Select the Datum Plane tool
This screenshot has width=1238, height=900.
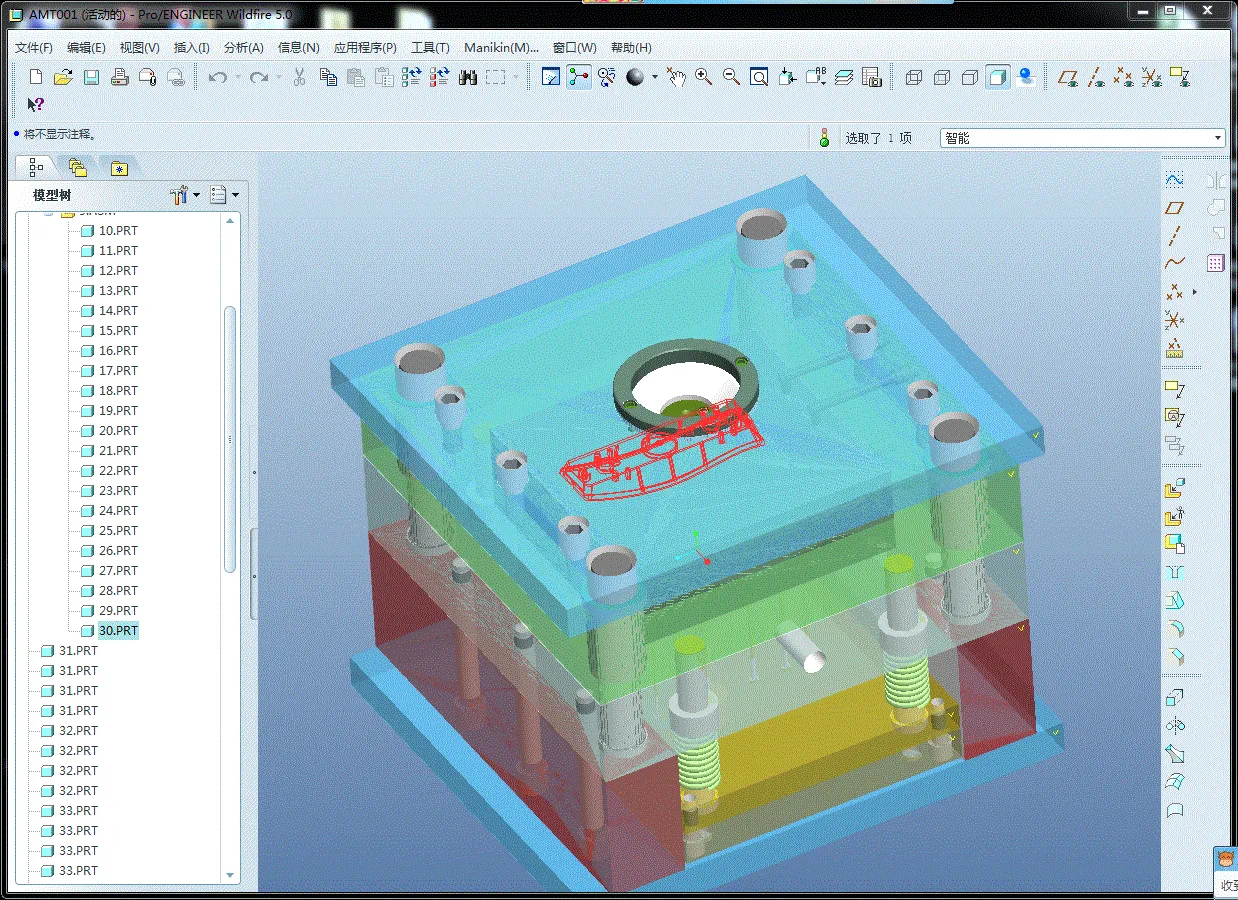(1174, 208)
